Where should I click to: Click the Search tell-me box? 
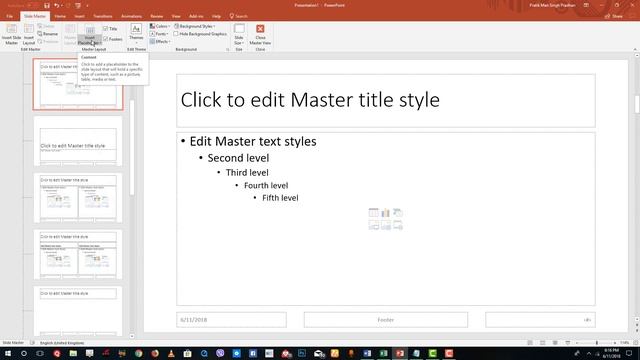pyautogui.click(x=239, y=16)
